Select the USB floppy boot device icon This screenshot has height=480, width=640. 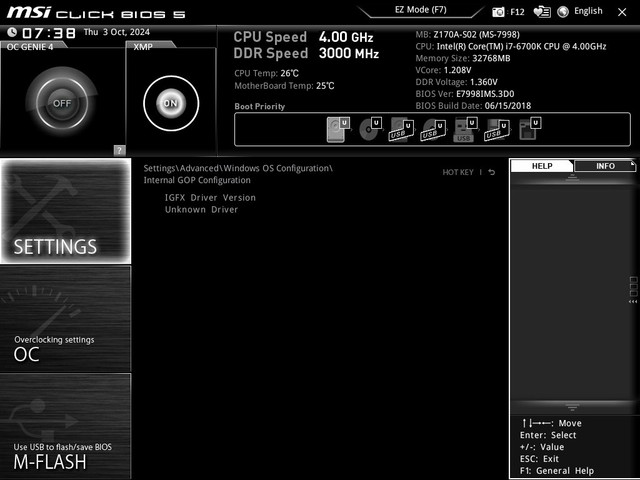coord(497,130)
